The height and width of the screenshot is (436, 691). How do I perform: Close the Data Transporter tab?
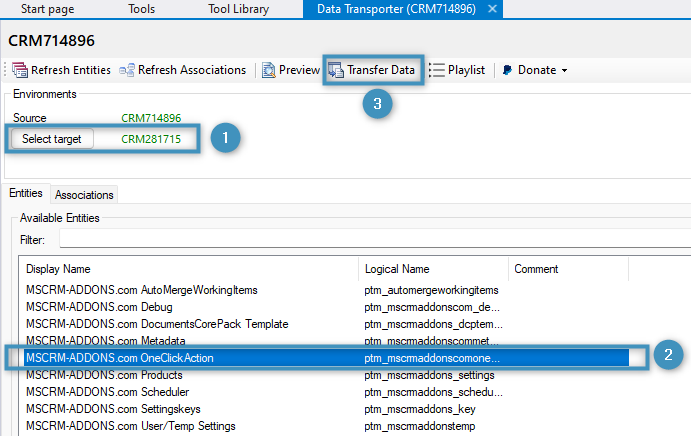click(x=492, y=9)
